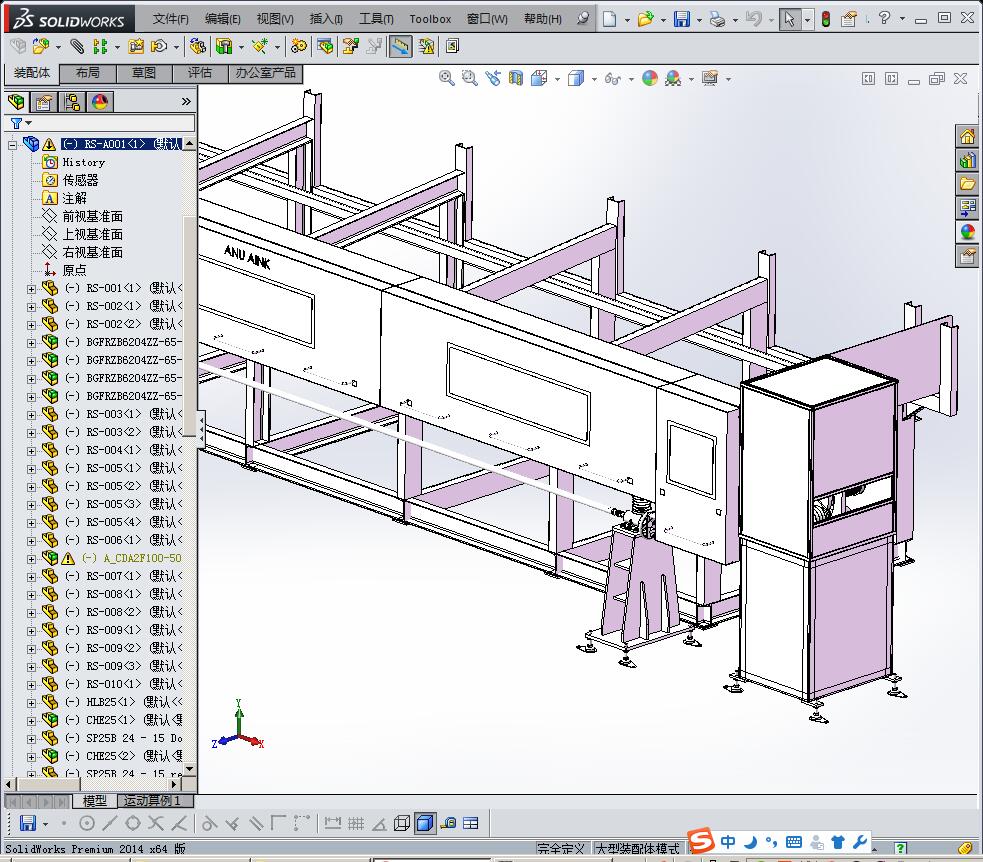
Task: Toggle Chinese/English IME mode
Action: [x=728, y=841]
